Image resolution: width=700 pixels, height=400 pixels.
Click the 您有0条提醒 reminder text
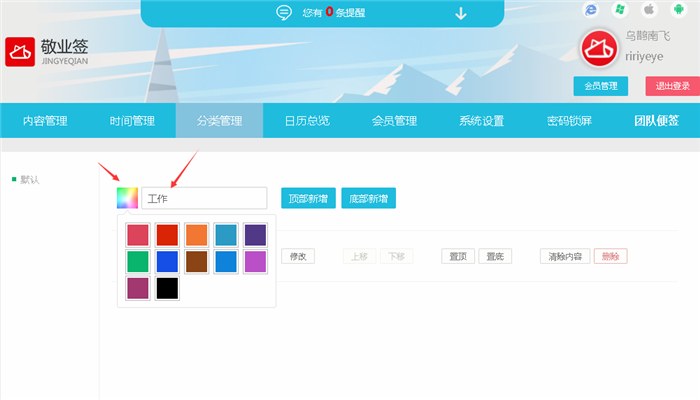point(334,12)
